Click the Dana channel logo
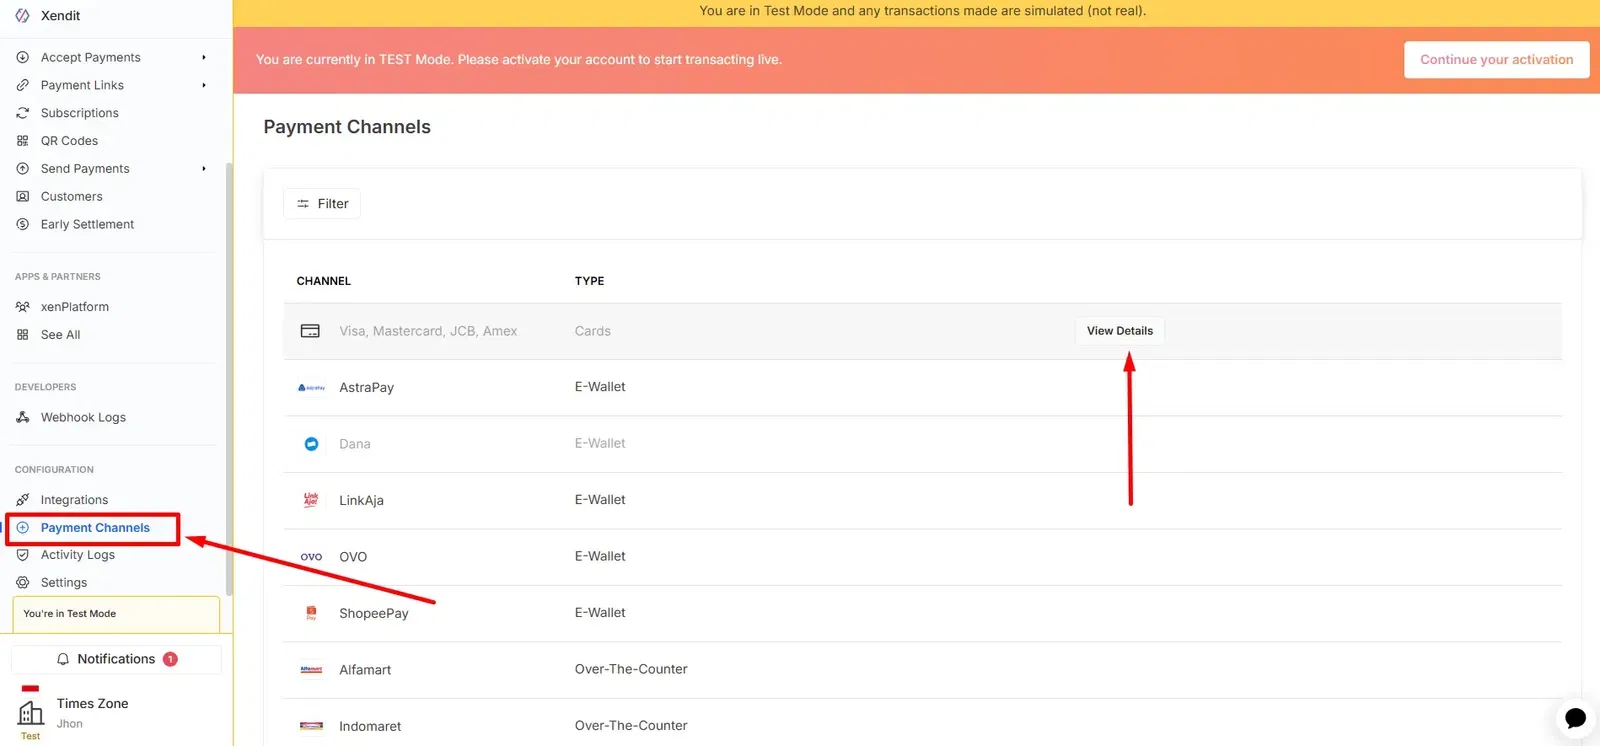 click(311, 444)
